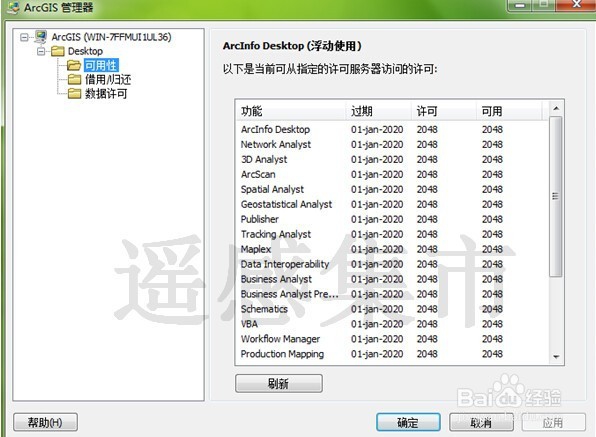Select the 可用性 tree item
Image resolution: width=596 pixels, height=437 pixels.
tap(101, 65)
